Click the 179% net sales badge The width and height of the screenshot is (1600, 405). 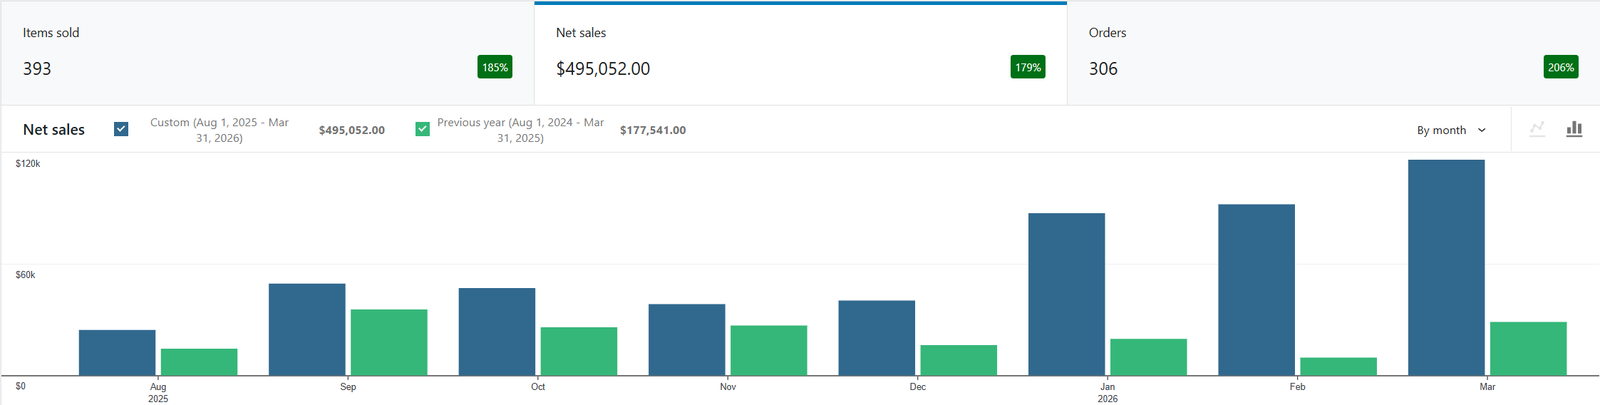coord(1028,67)
